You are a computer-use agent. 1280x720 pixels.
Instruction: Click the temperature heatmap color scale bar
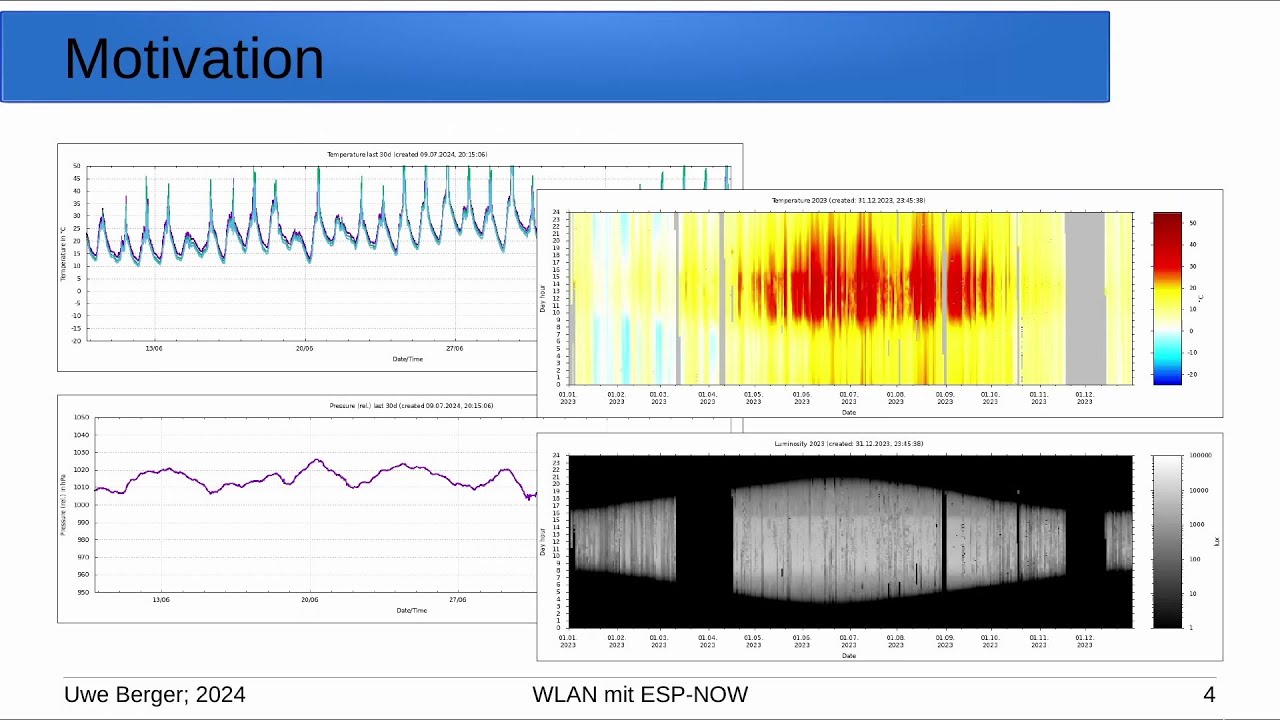click(1167, 298)
